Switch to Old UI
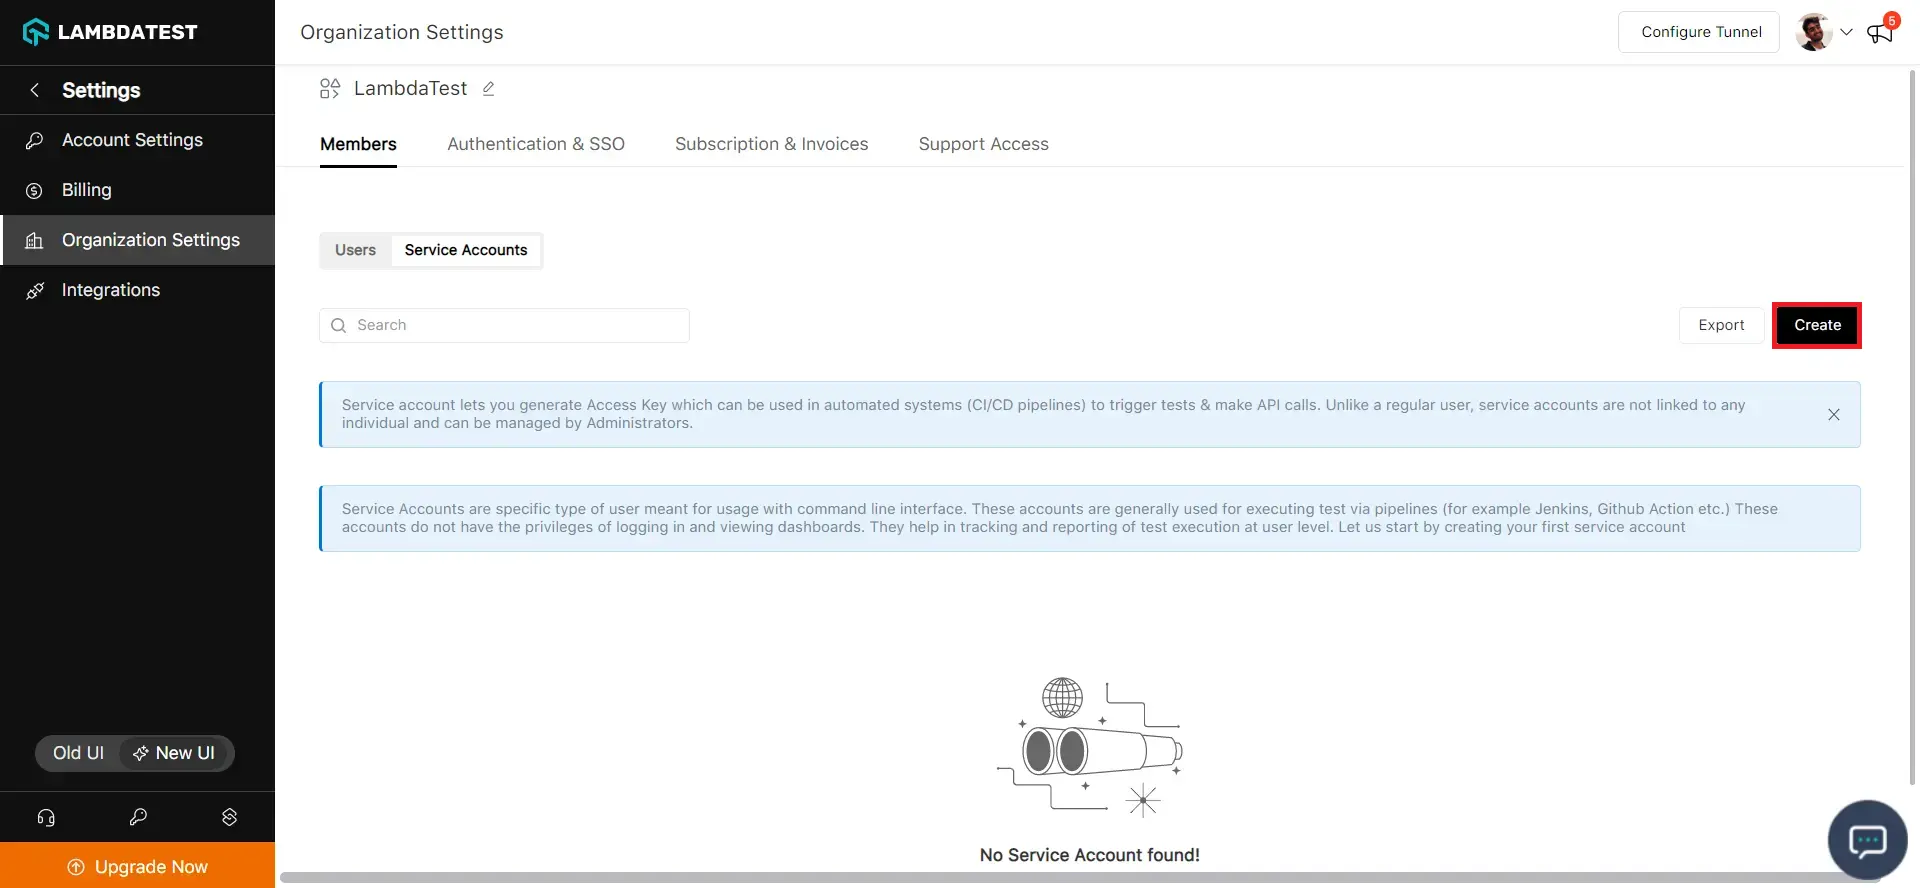The image size is (1920, 888). point(78,753)
